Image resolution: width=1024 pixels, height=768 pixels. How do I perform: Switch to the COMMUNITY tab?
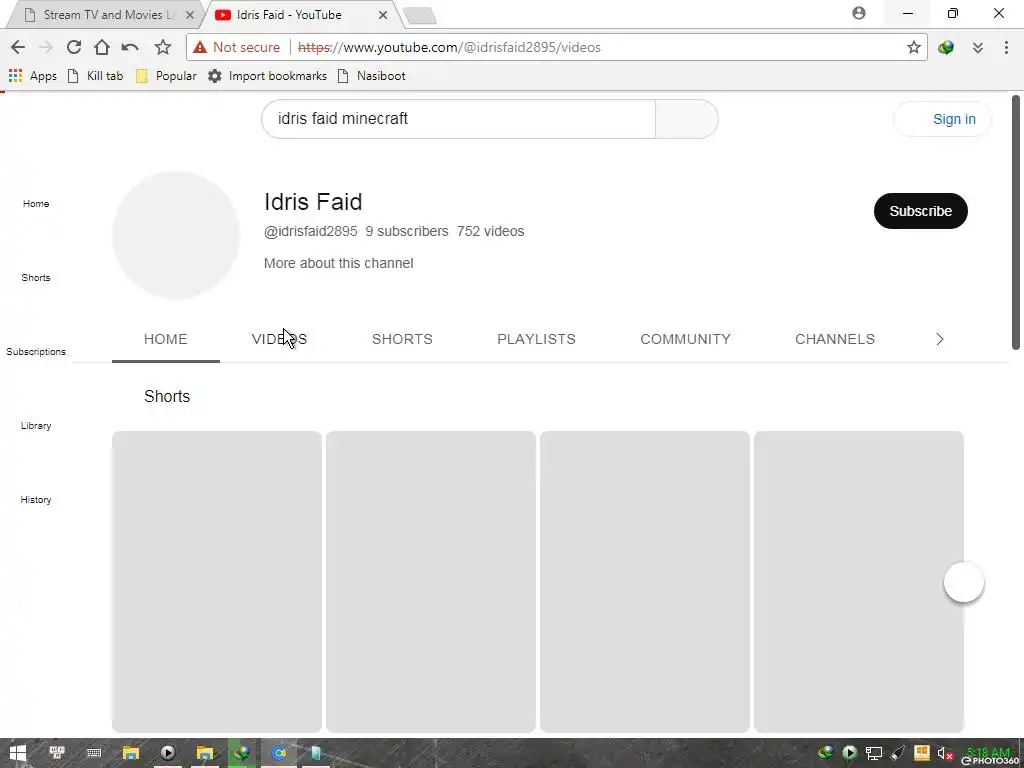click(685, 339)
